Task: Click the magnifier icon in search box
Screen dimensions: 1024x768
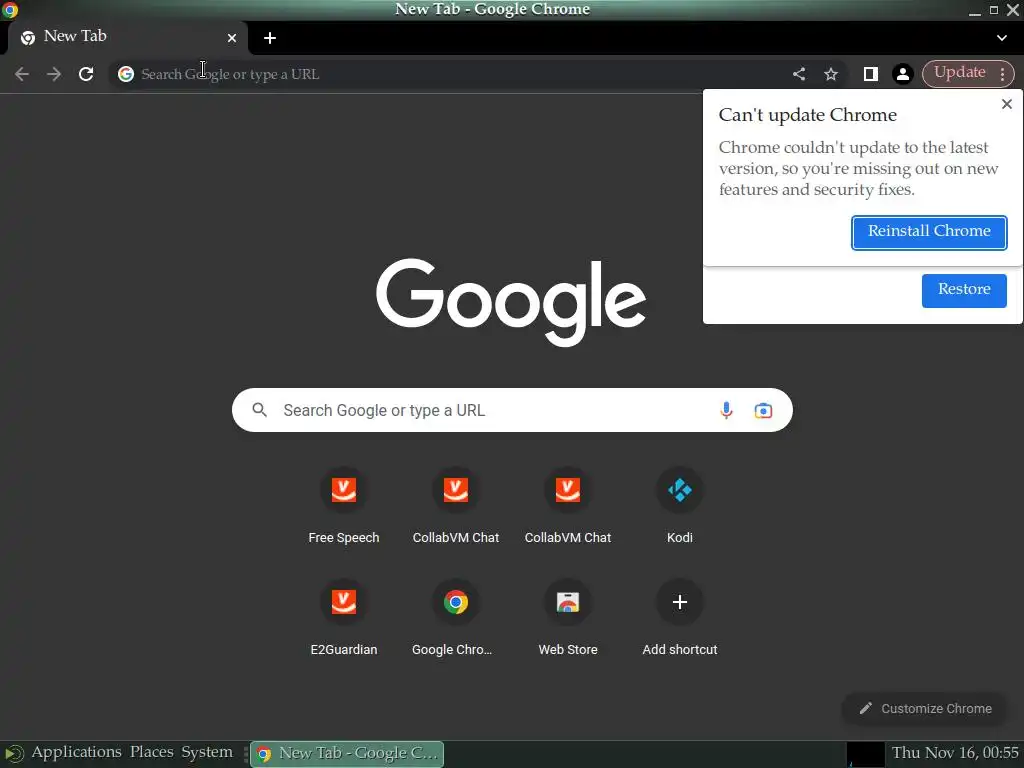Action: click(260, 410)
